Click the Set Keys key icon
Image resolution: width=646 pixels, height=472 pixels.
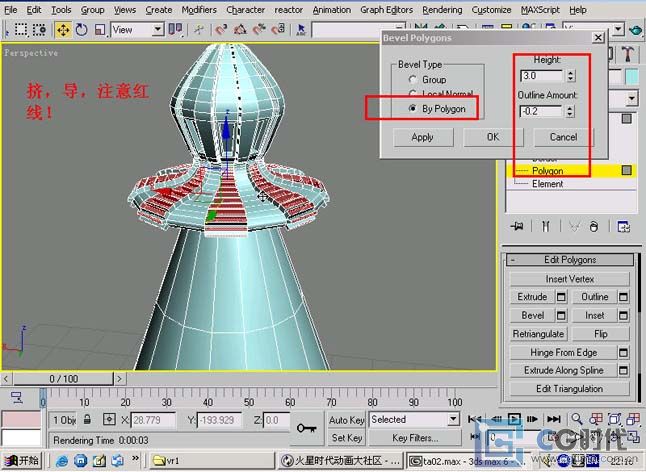[307, 428]
